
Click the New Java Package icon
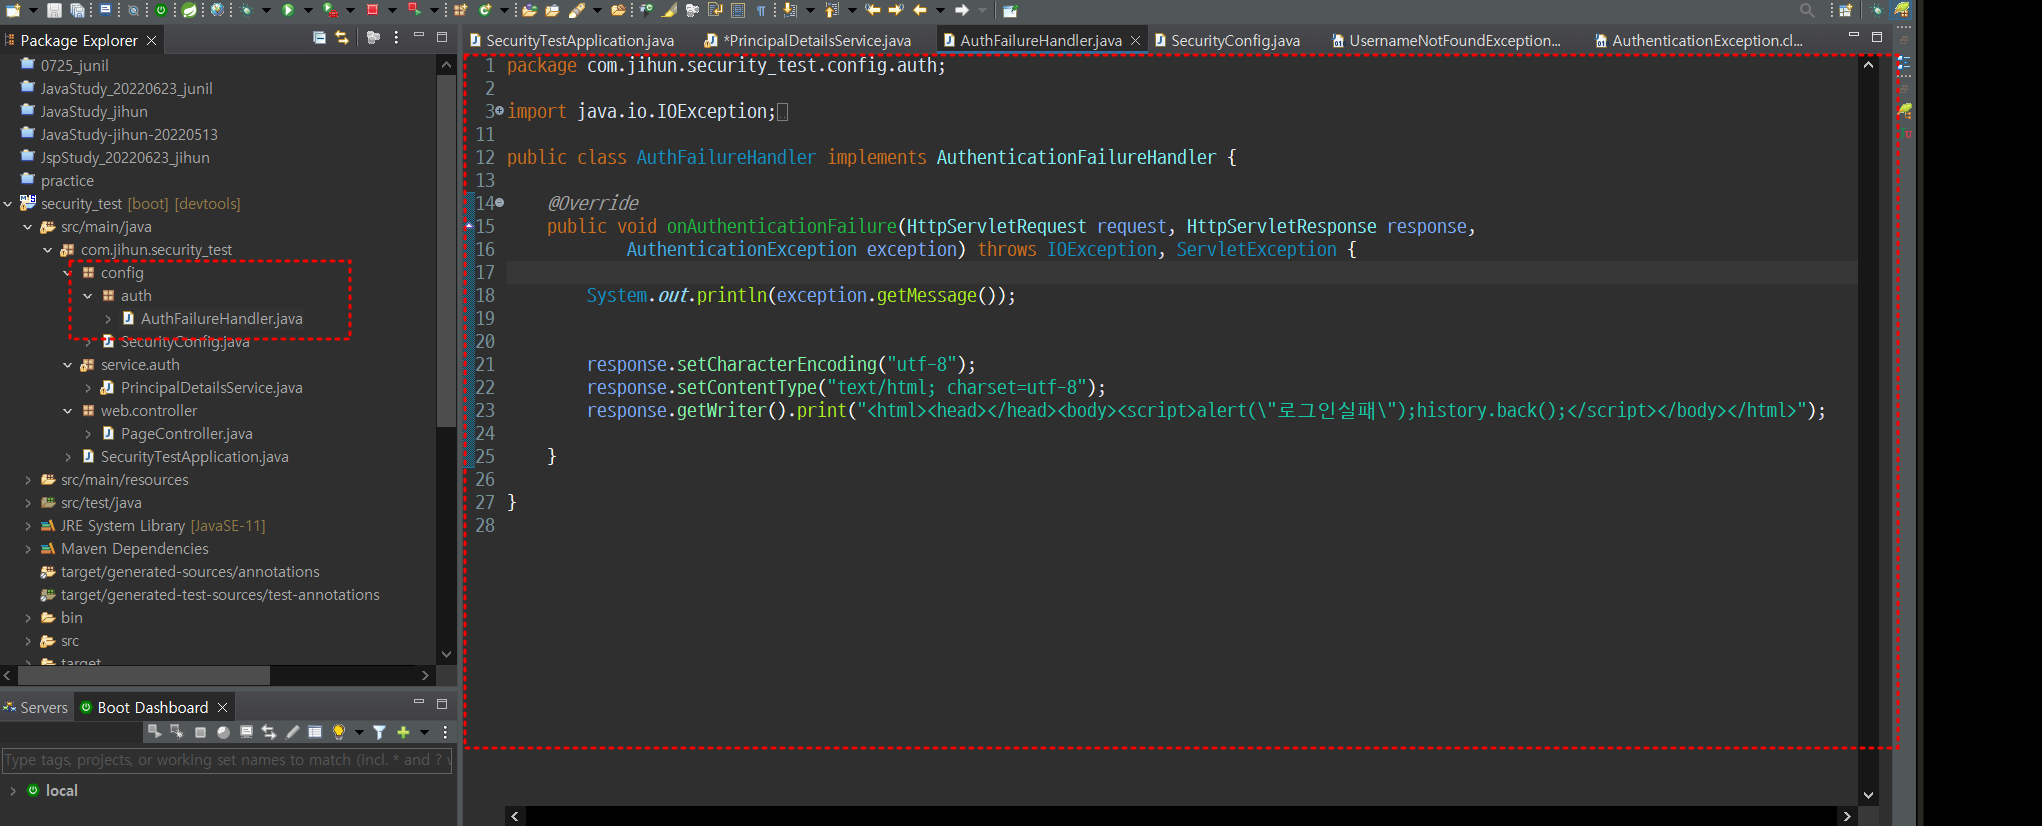[460, 10]
